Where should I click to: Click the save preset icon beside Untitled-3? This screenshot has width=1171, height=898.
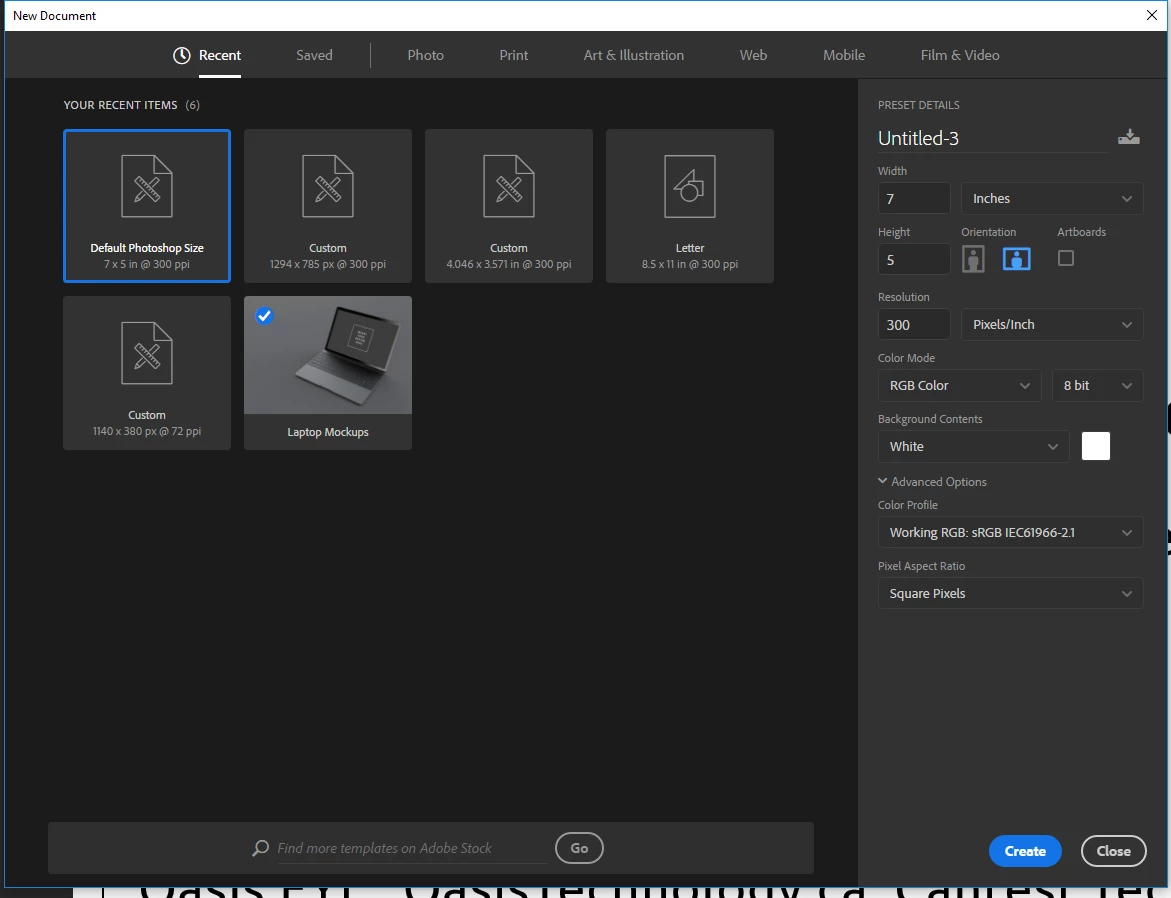[1128, 137]
